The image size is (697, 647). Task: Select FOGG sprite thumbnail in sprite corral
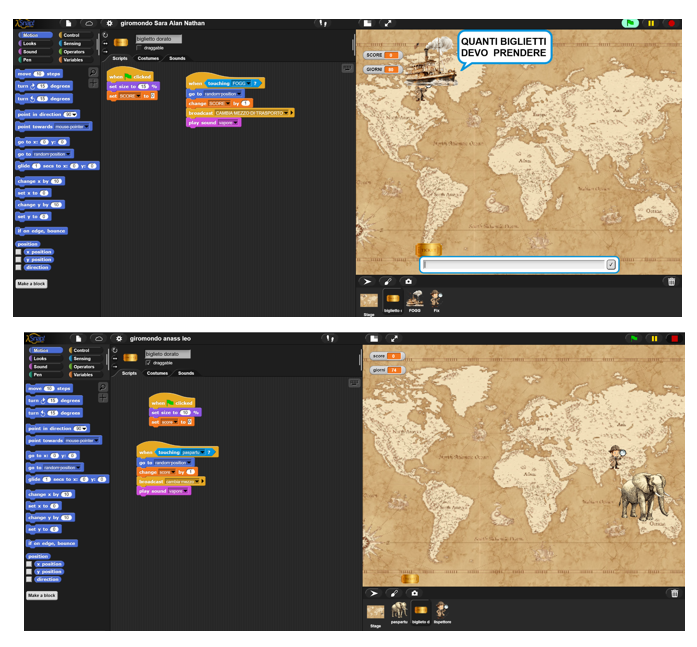click(x=415, y=301)
